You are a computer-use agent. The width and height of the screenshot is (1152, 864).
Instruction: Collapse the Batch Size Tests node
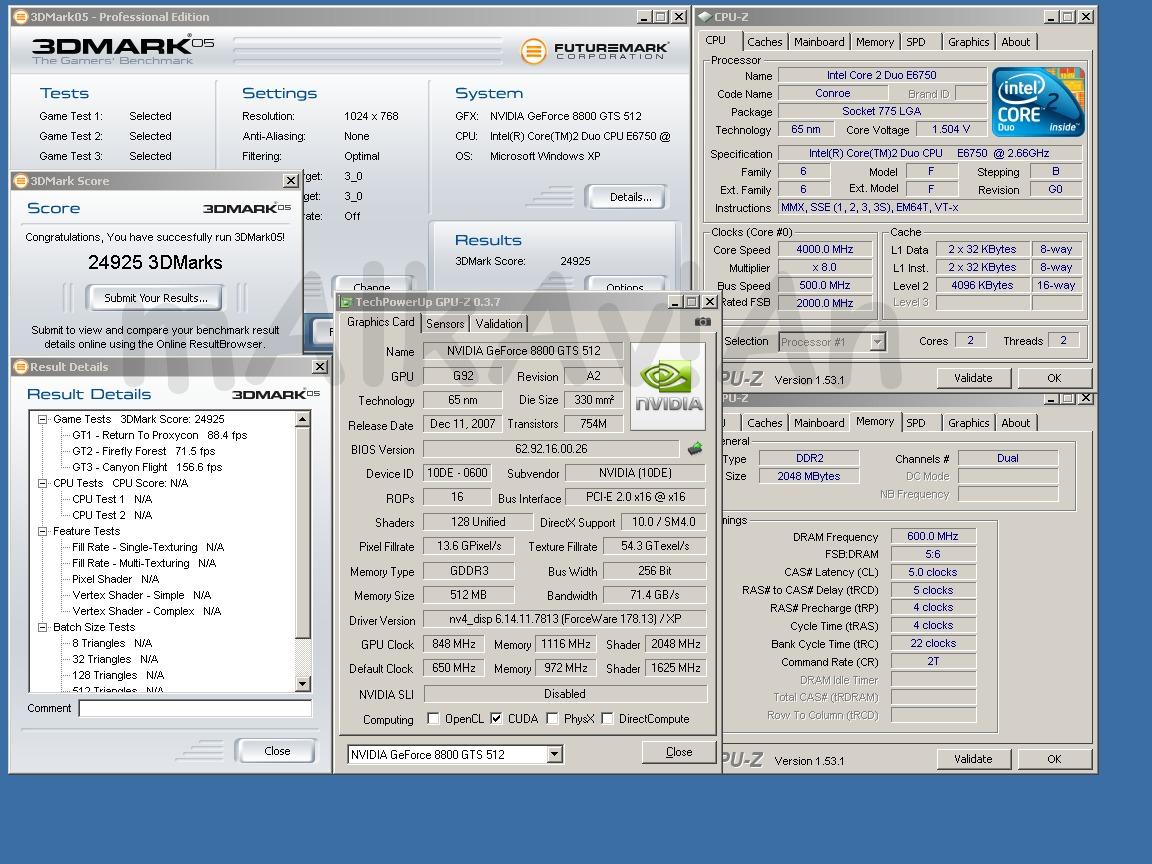click(43, 627)
